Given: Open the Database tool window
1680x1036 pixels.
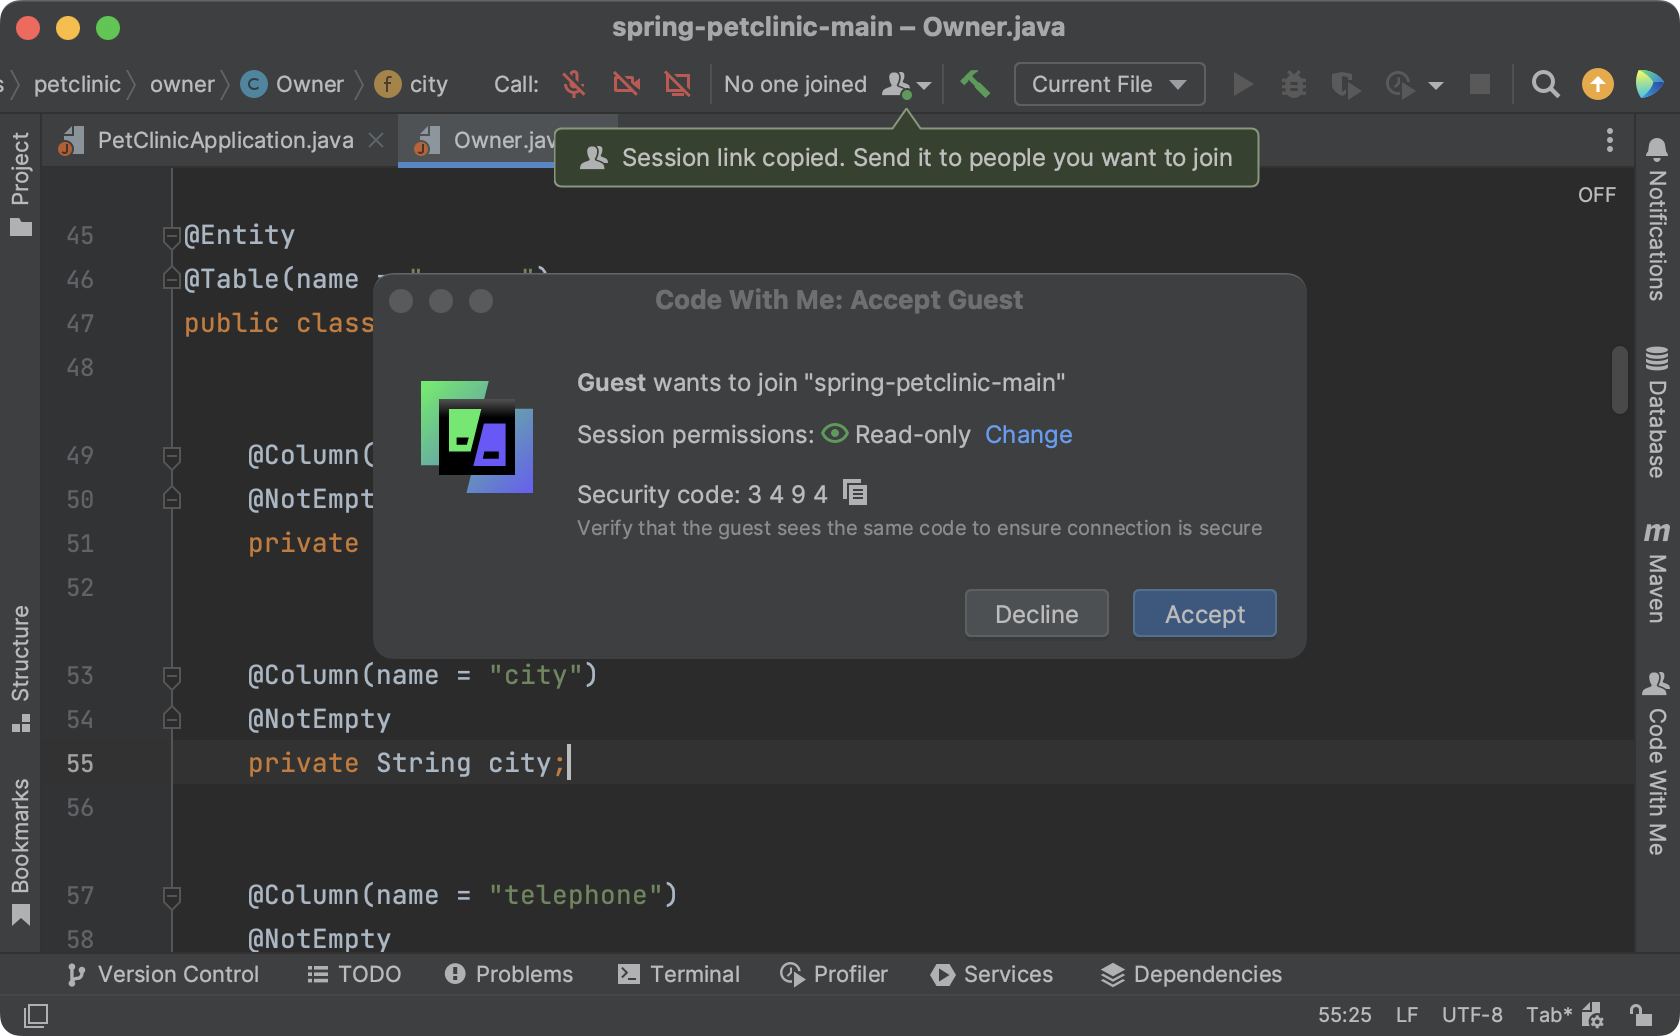Looking at the screenshot, I should [x=1656, y=412].
